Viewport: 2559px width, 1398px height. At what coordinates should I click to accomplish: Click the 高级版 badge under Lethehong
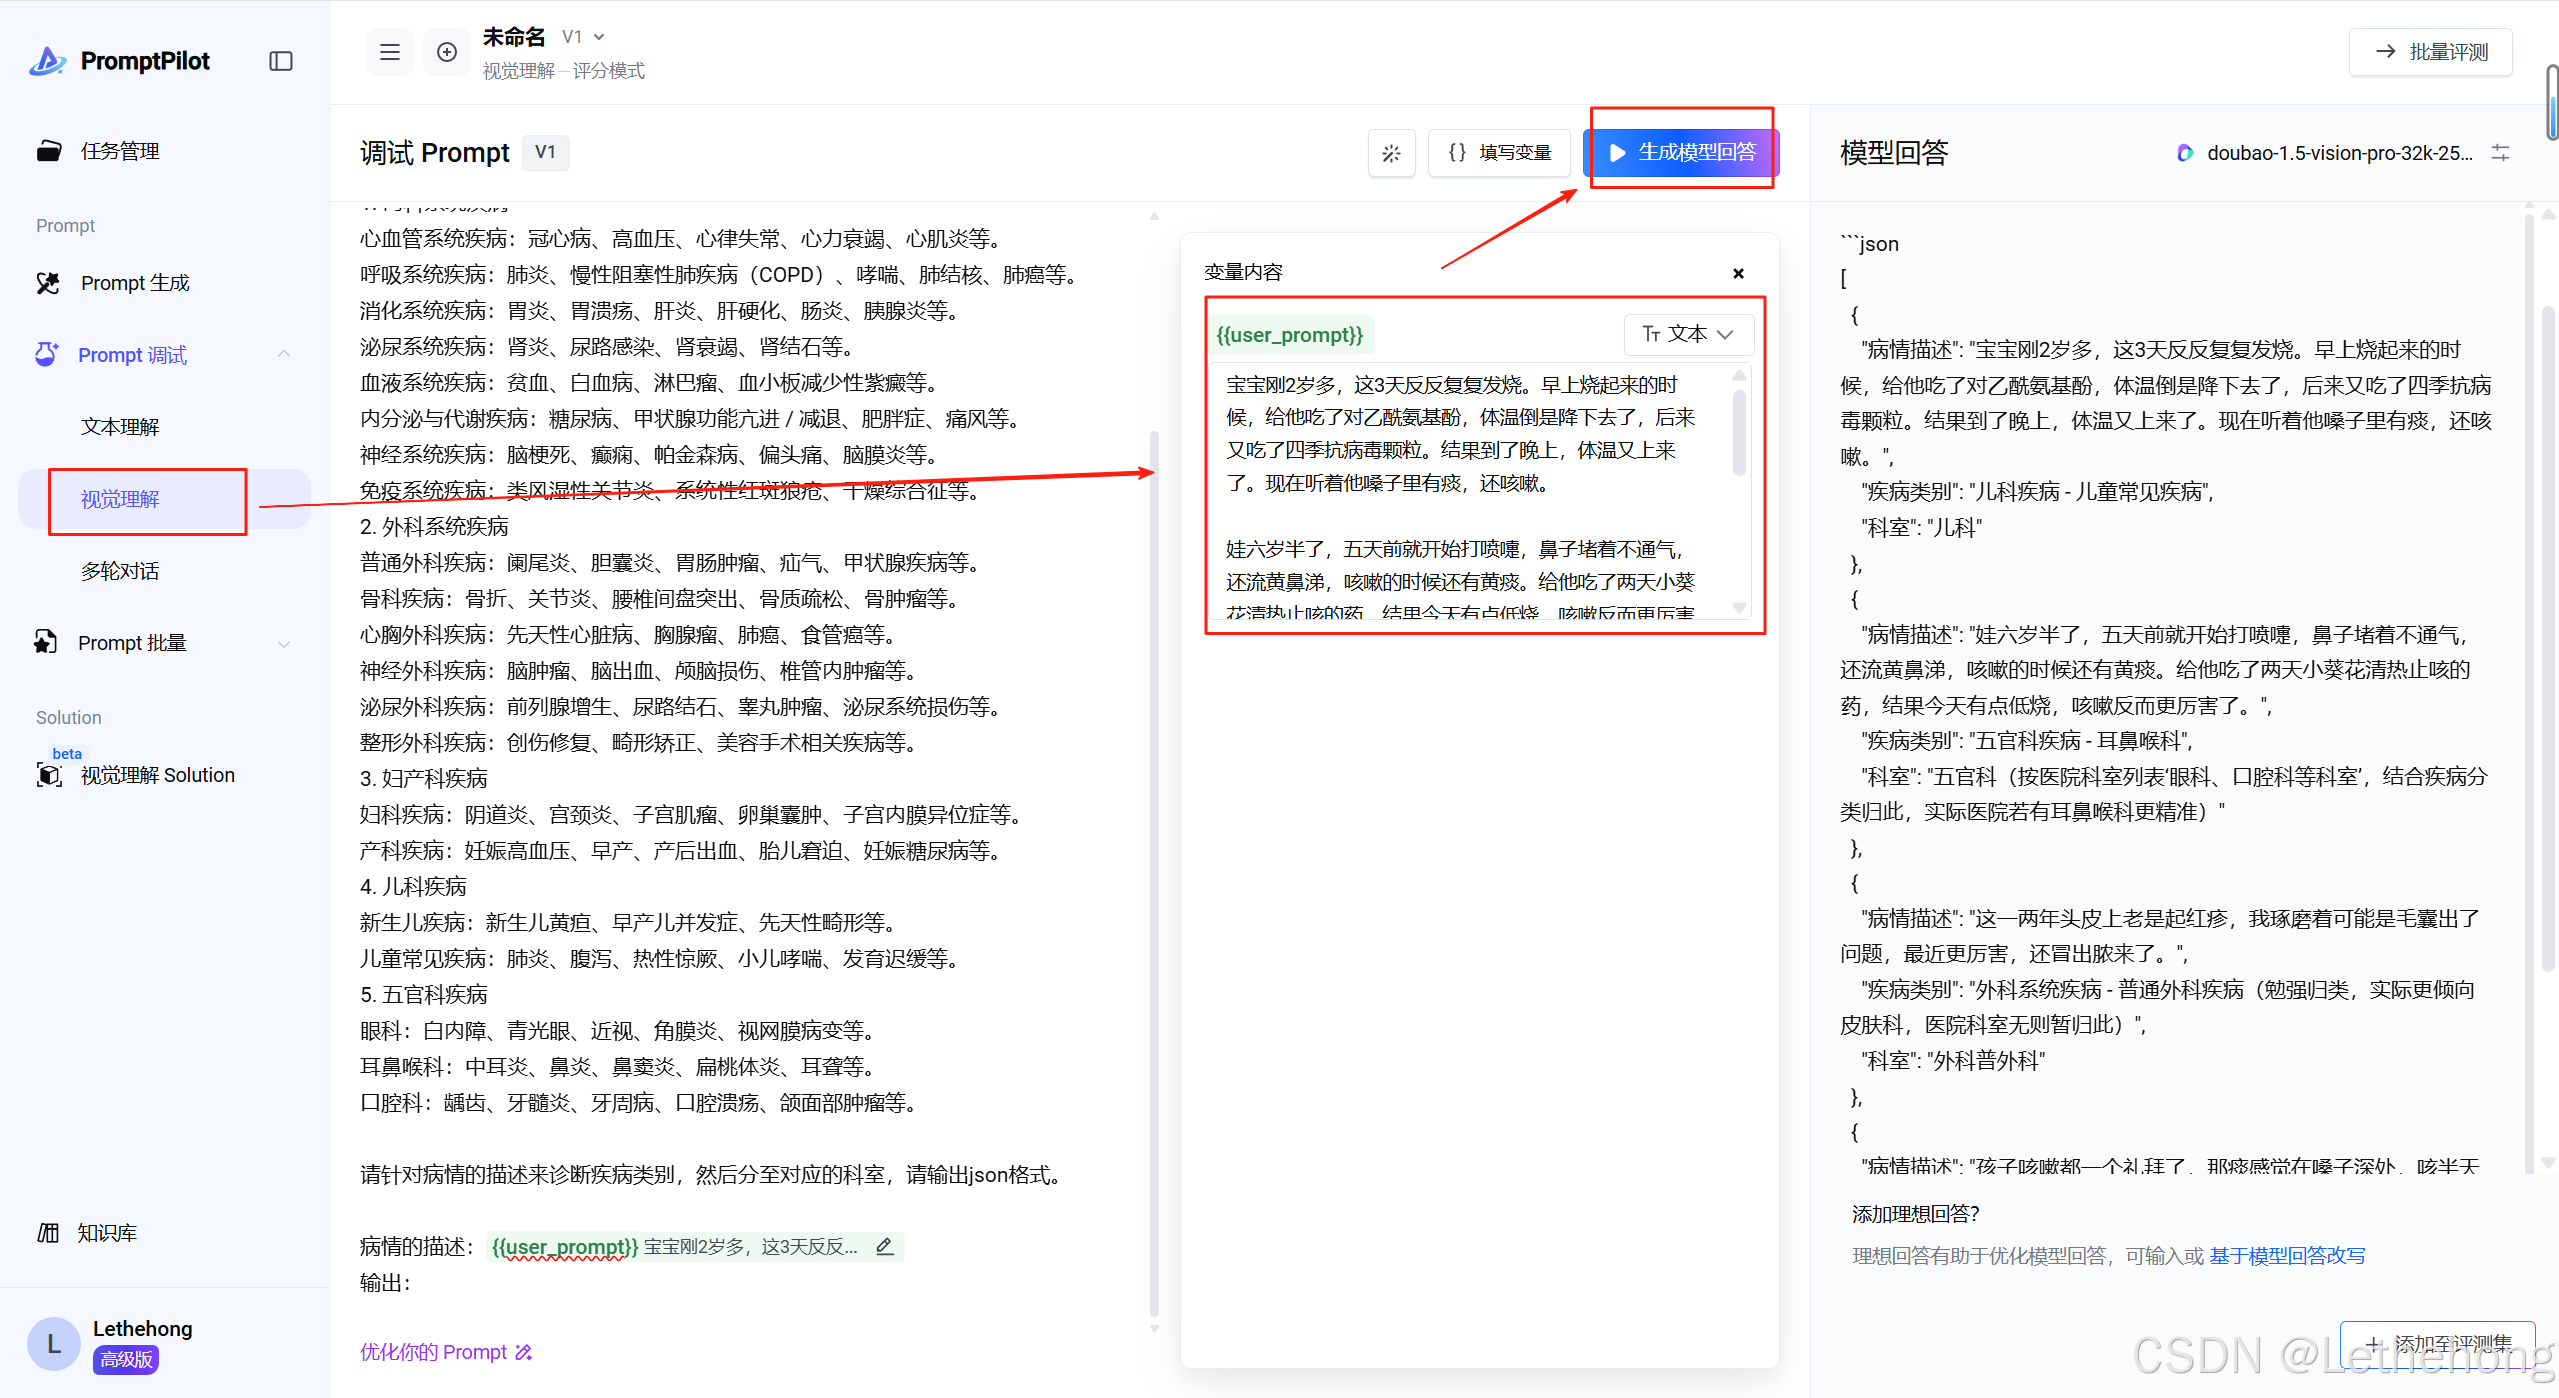(x=126, y=1359)
